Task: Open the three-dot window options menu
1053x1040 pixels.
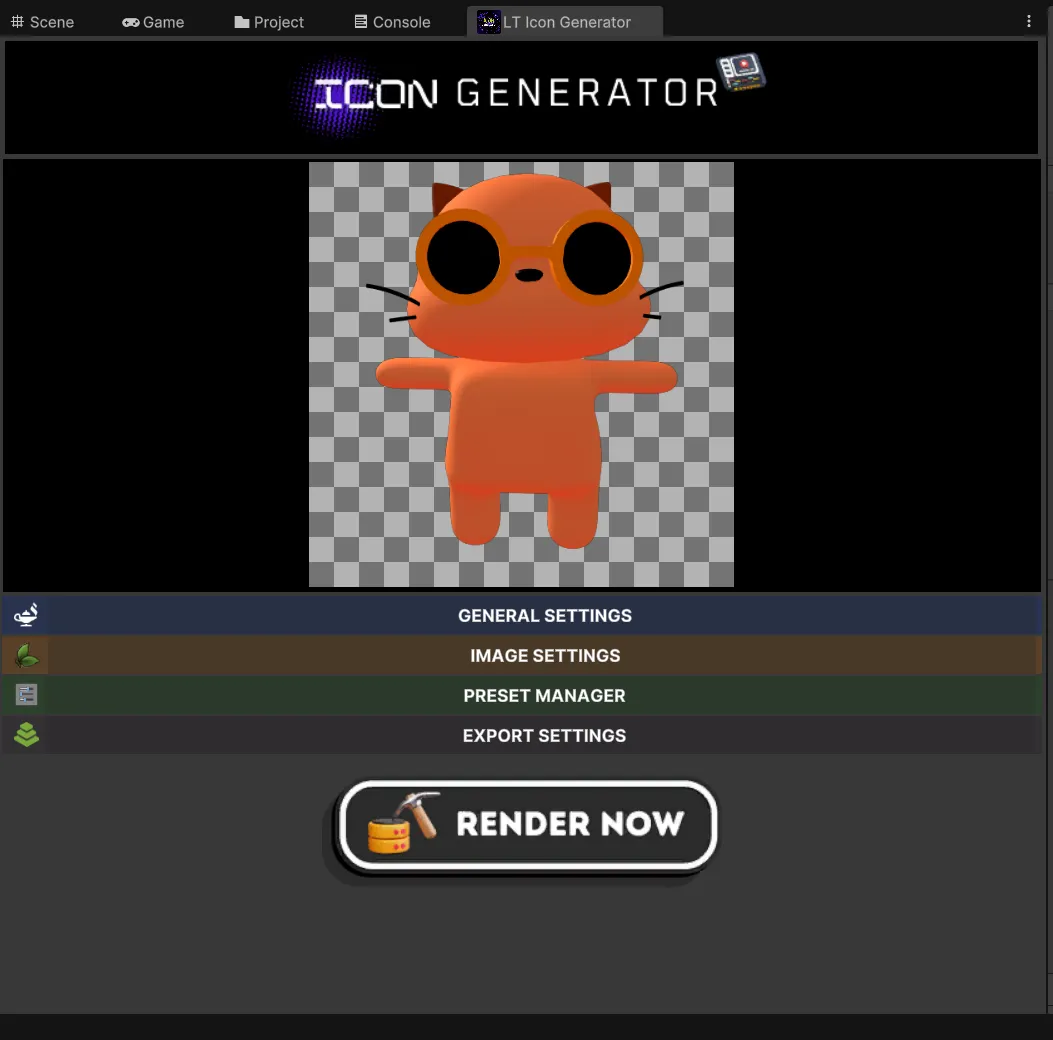Action: click(1028, 20)
